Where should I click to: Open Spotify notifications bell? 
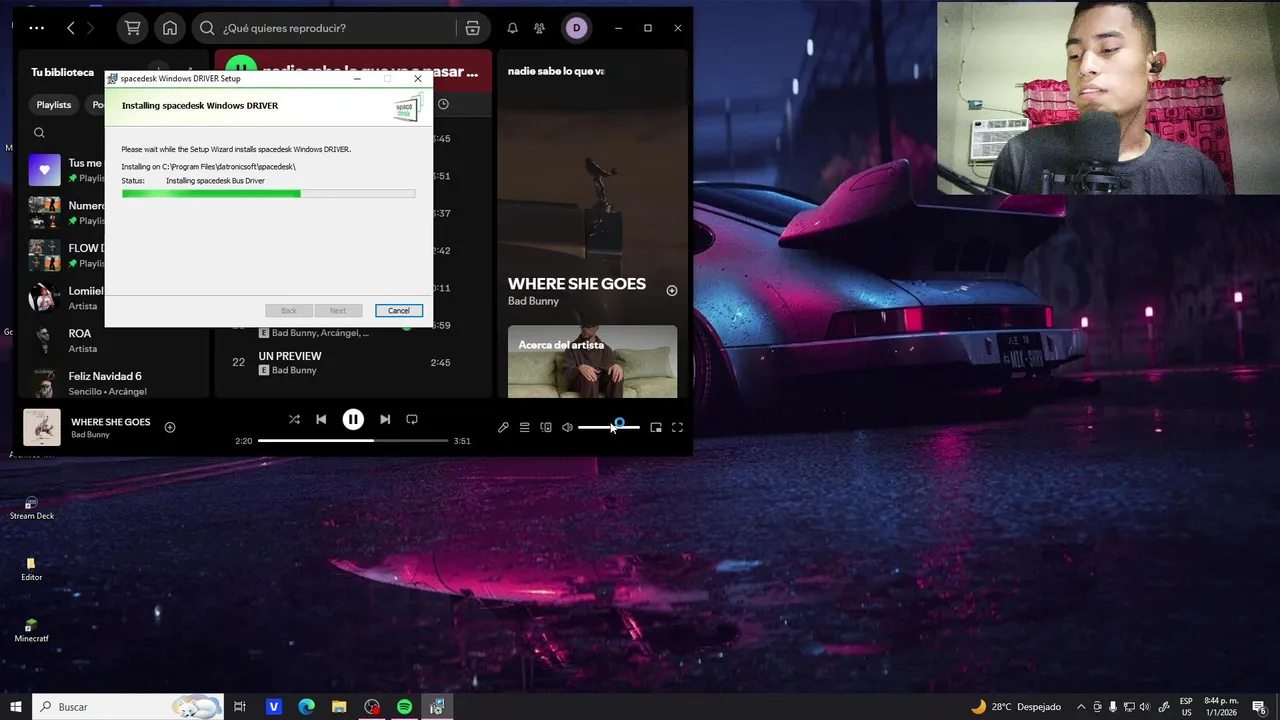512,28
